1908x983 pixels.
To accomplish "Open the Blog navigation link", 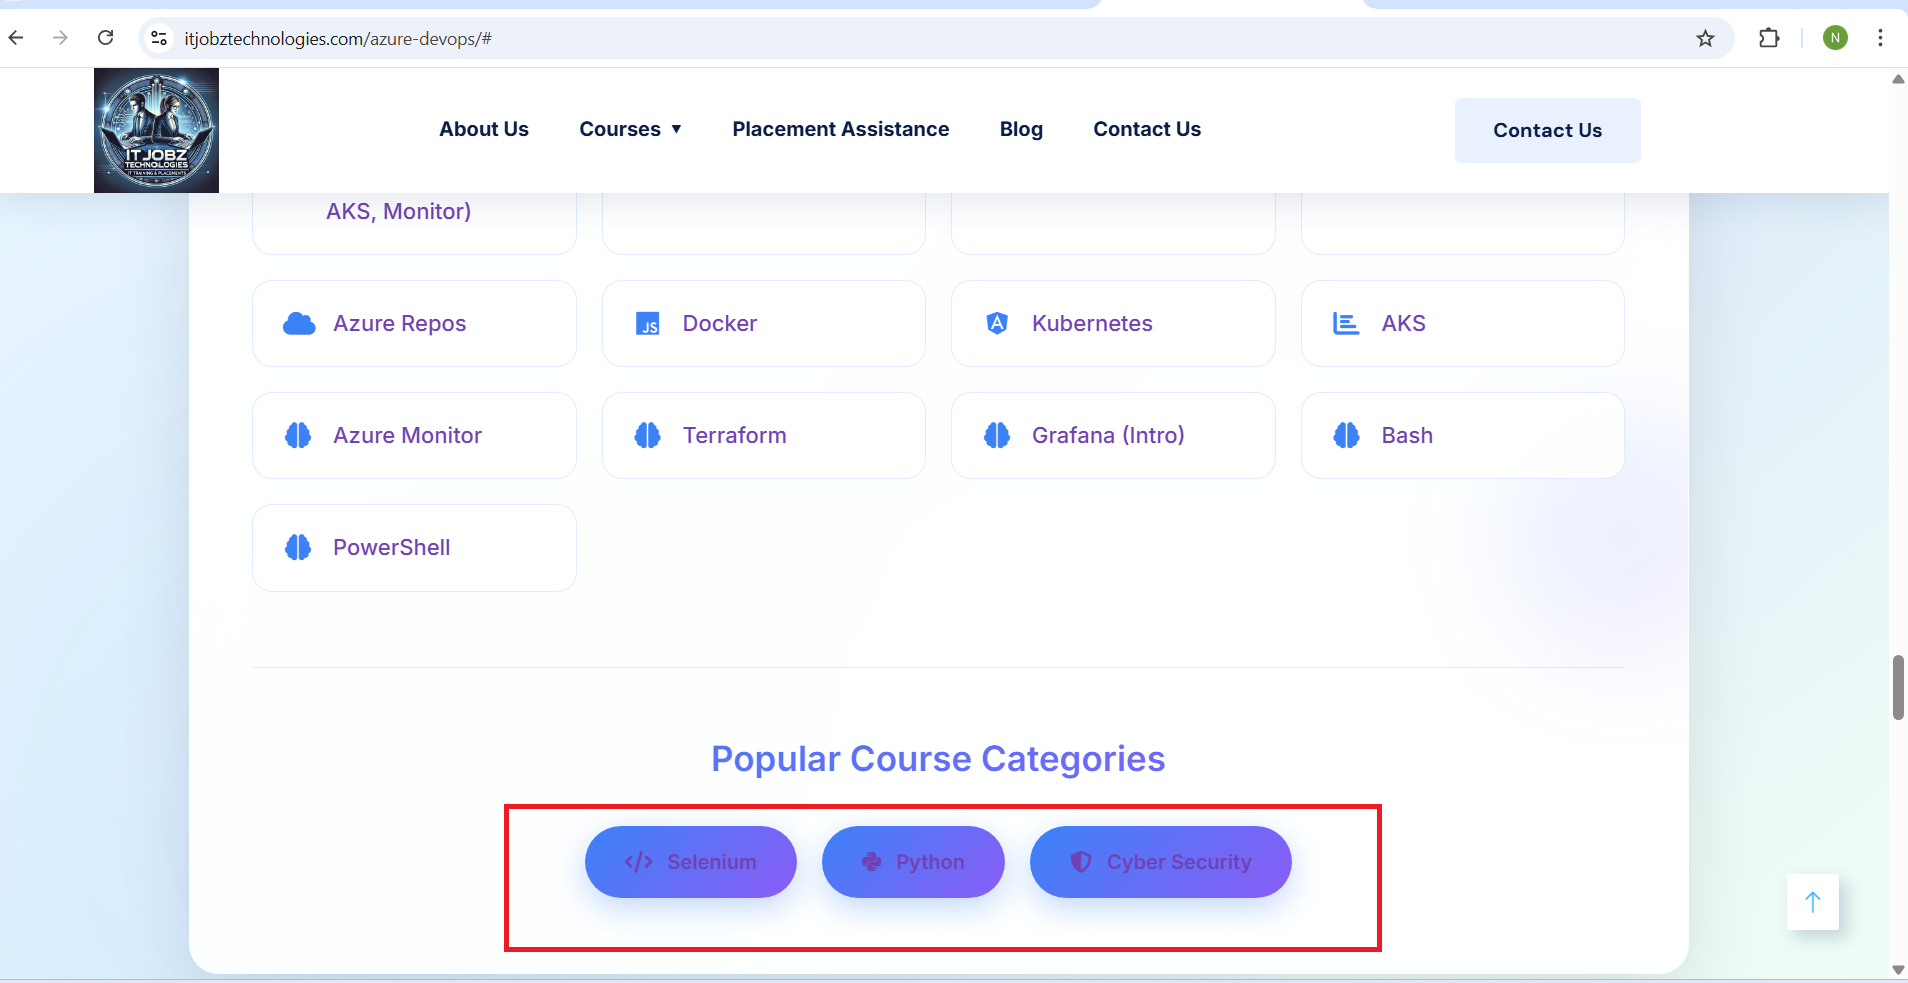I will tap(1021, 129).
